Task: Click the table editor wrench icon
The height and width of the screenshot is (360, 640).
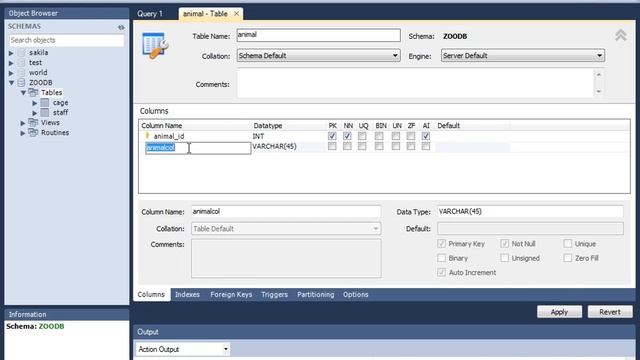Action: 155,45
